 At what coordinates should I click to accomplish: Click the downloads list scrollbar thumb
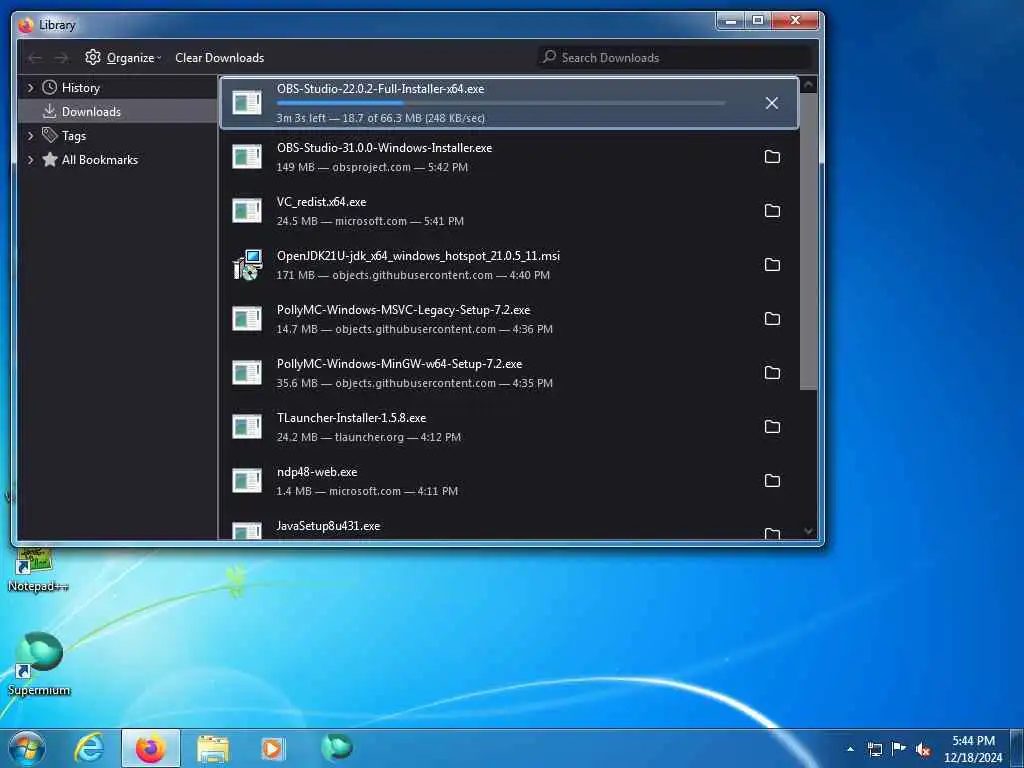coord(808,242)
